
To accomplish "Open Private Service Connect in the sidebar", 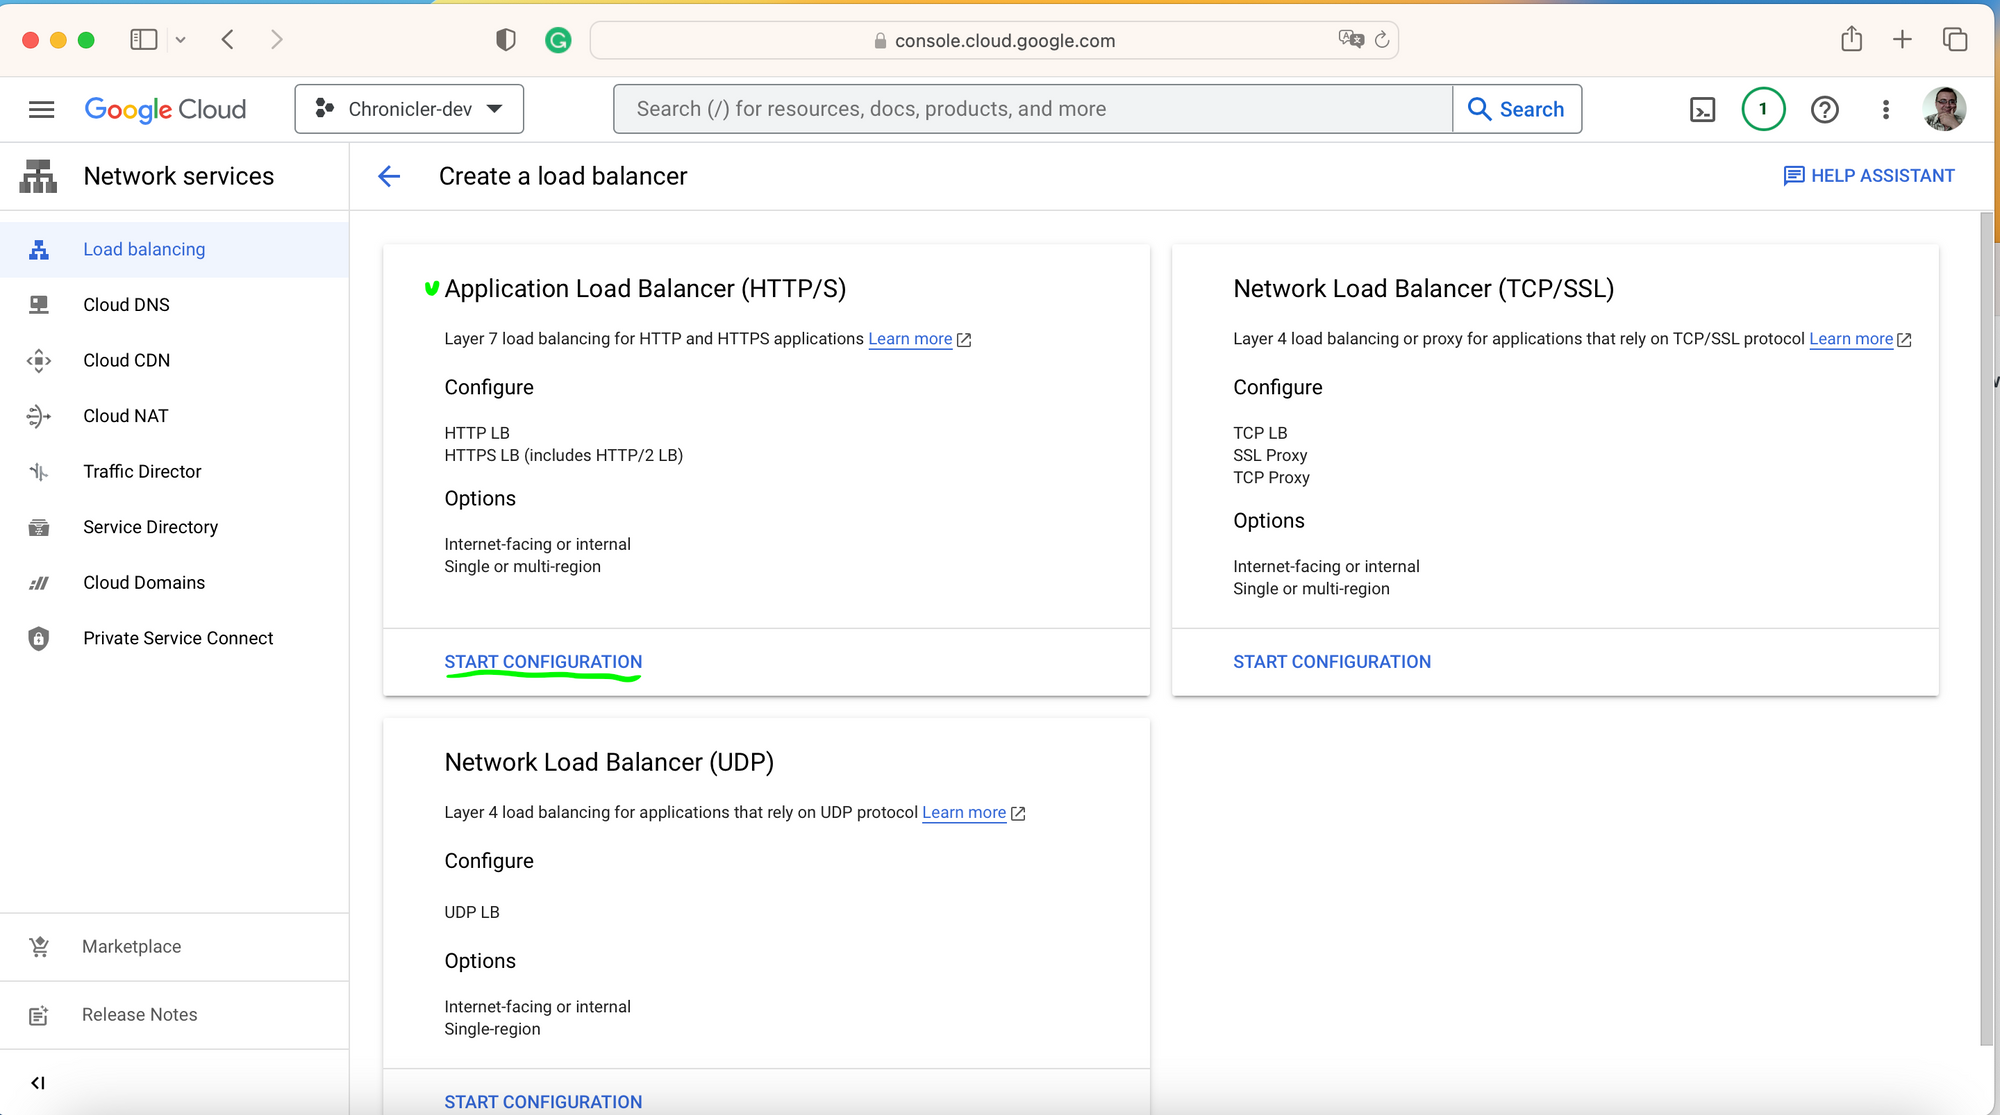I will tap(178, 638).
